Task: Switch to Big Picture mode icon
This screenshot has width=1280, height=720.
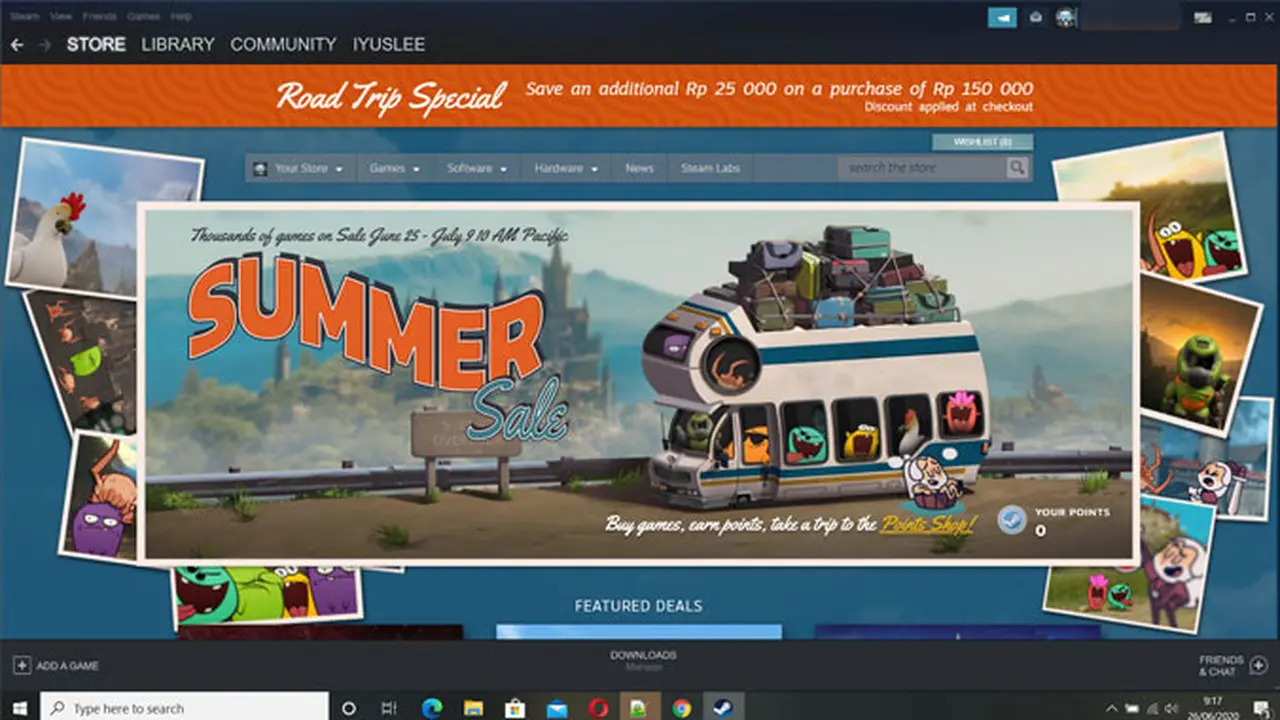Action: click(1203, 17)
